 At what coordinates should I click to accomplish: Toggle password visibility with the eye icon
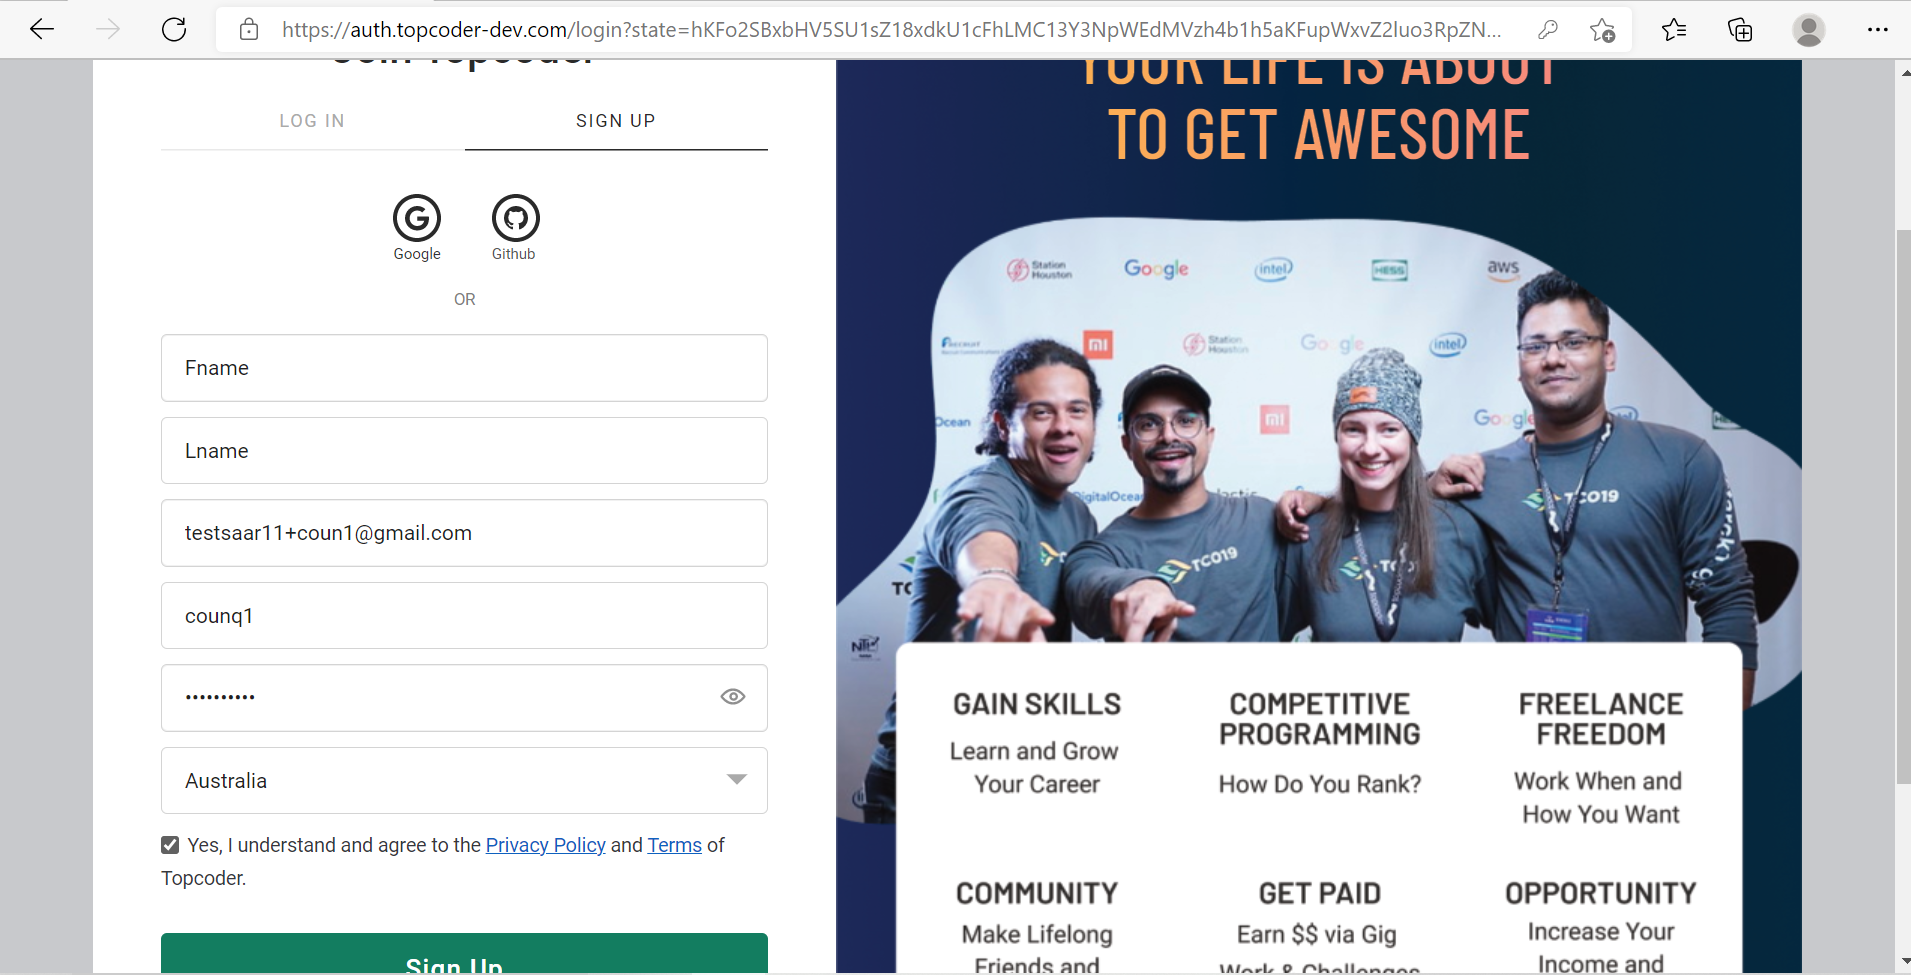[x=733, y=697]
